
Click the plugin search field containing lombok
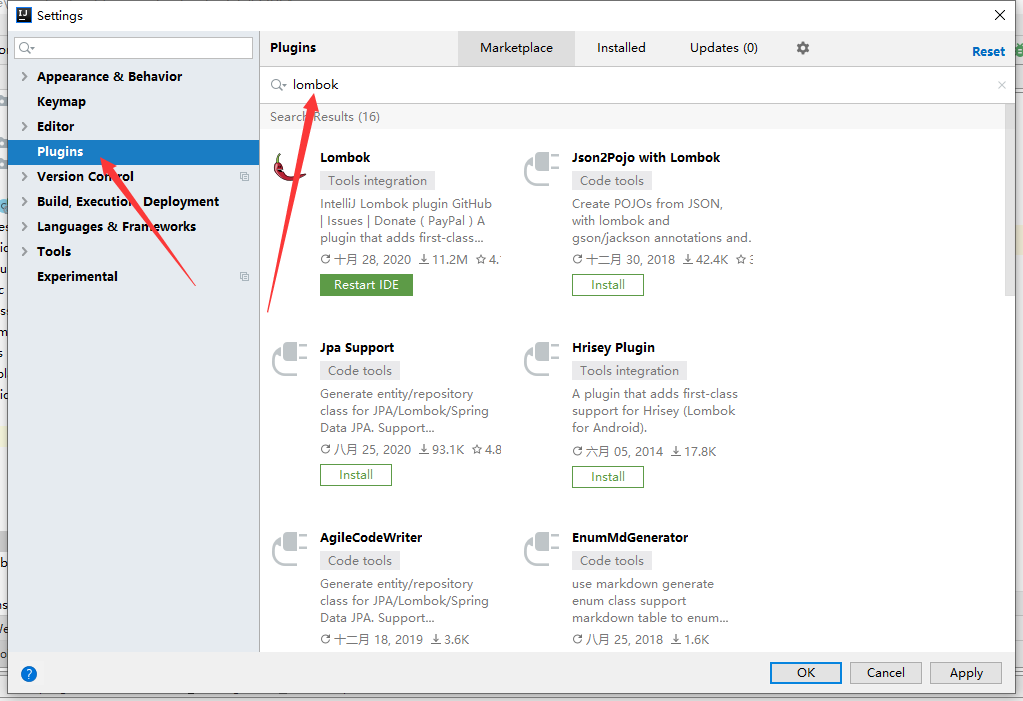coord(636,85)
